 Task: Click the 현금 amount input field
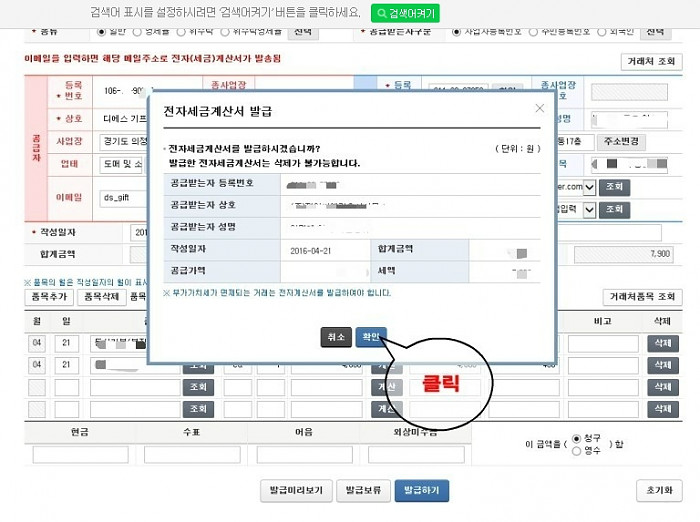[x=80, y=454]
